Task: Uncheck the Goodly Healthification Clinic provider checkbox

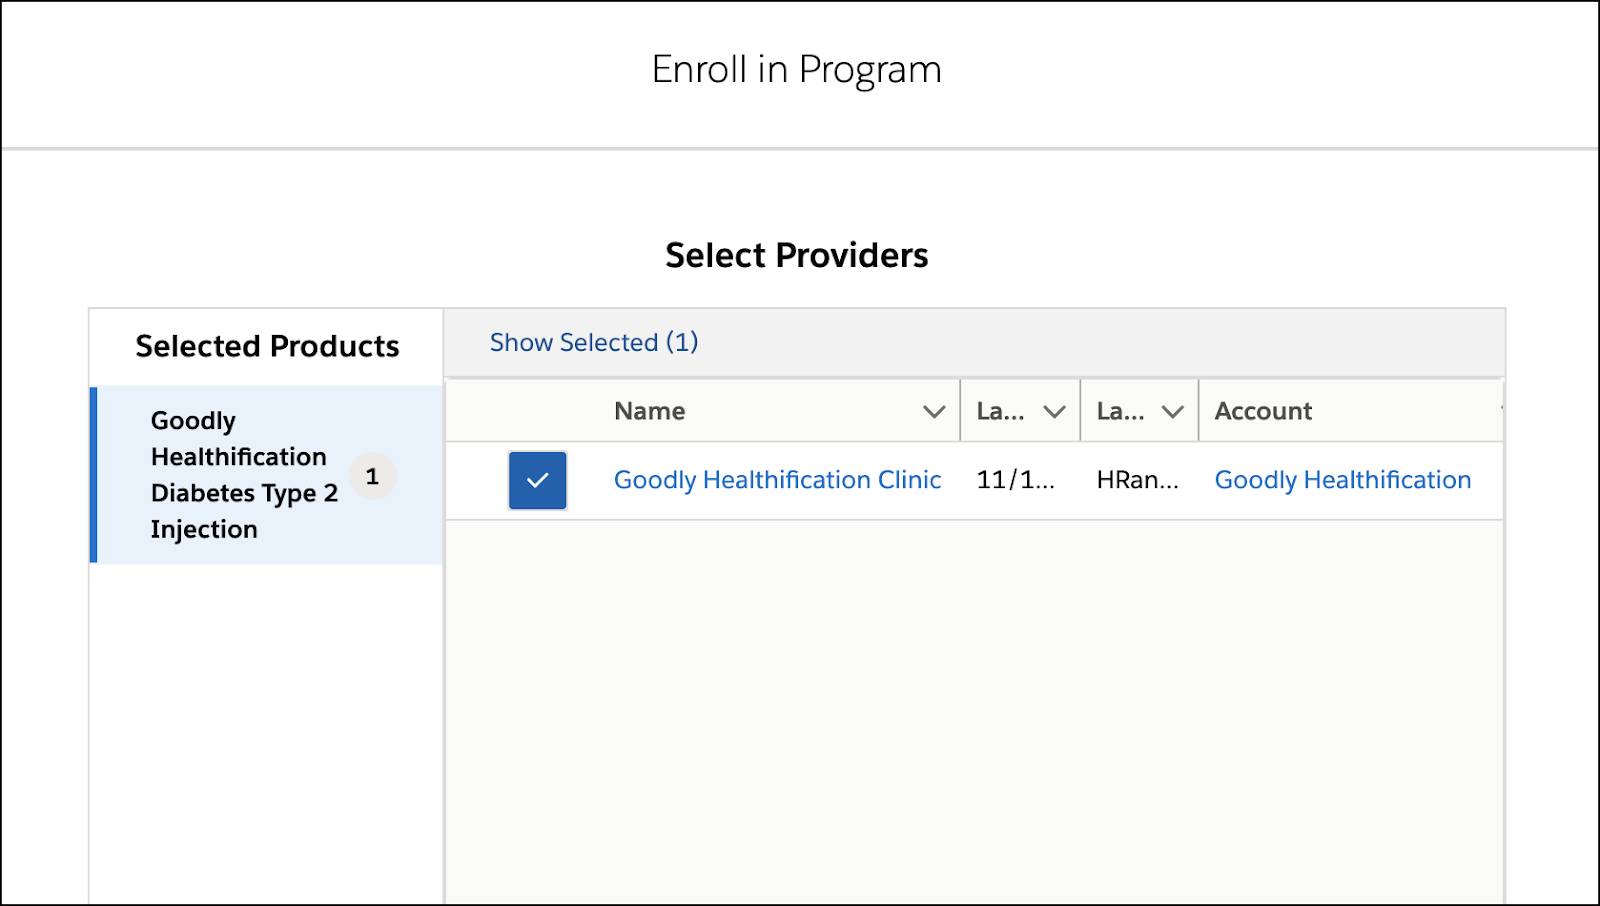Action: coord(537,480)
